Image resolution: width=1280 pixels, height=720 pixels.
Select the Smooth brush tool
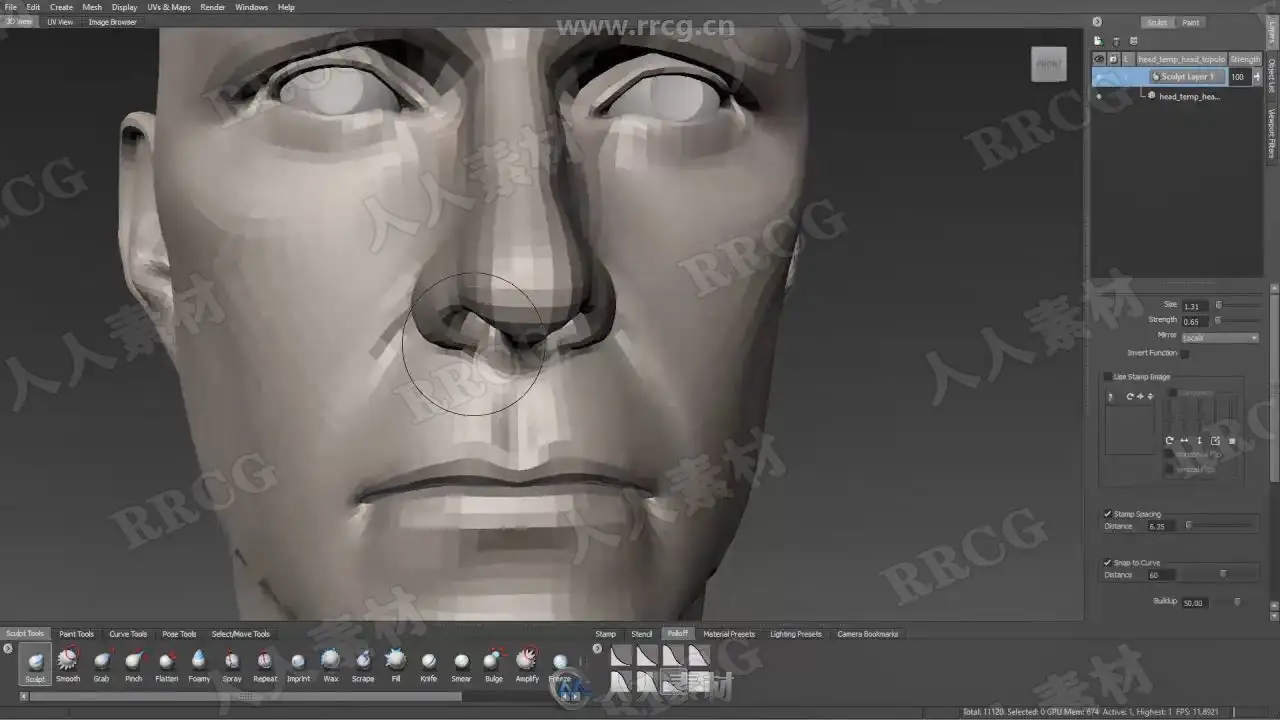click(68, 664)
